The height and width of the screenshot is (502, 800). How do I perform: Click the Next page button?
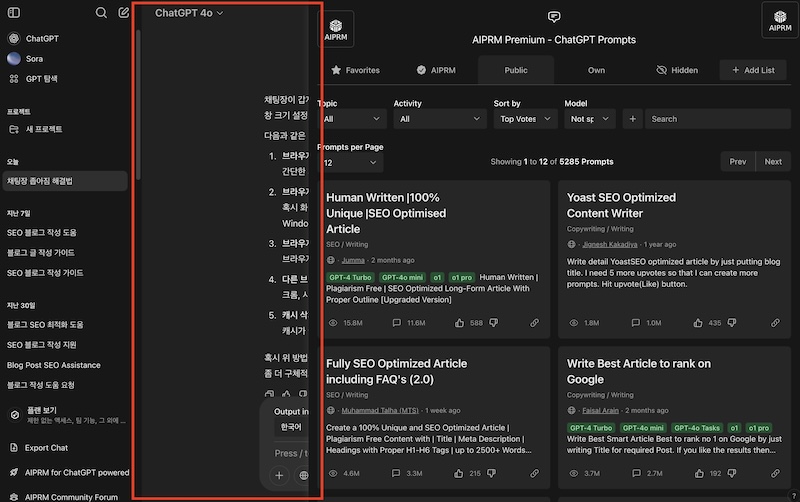[773, 161]
